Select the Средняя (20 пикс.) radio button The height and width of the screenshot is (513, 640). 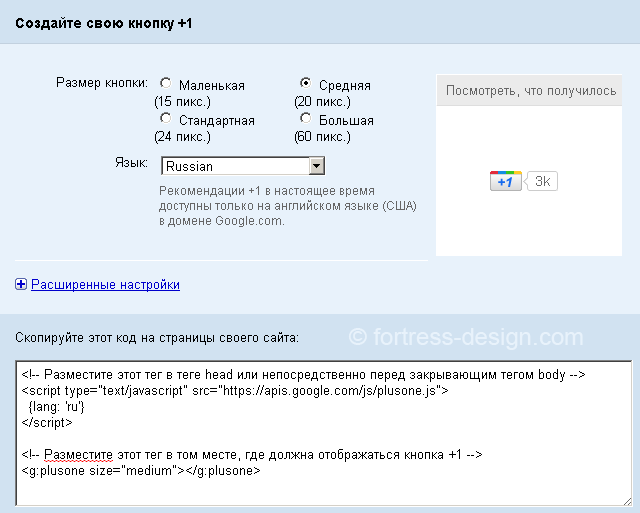tap(305, 83)
